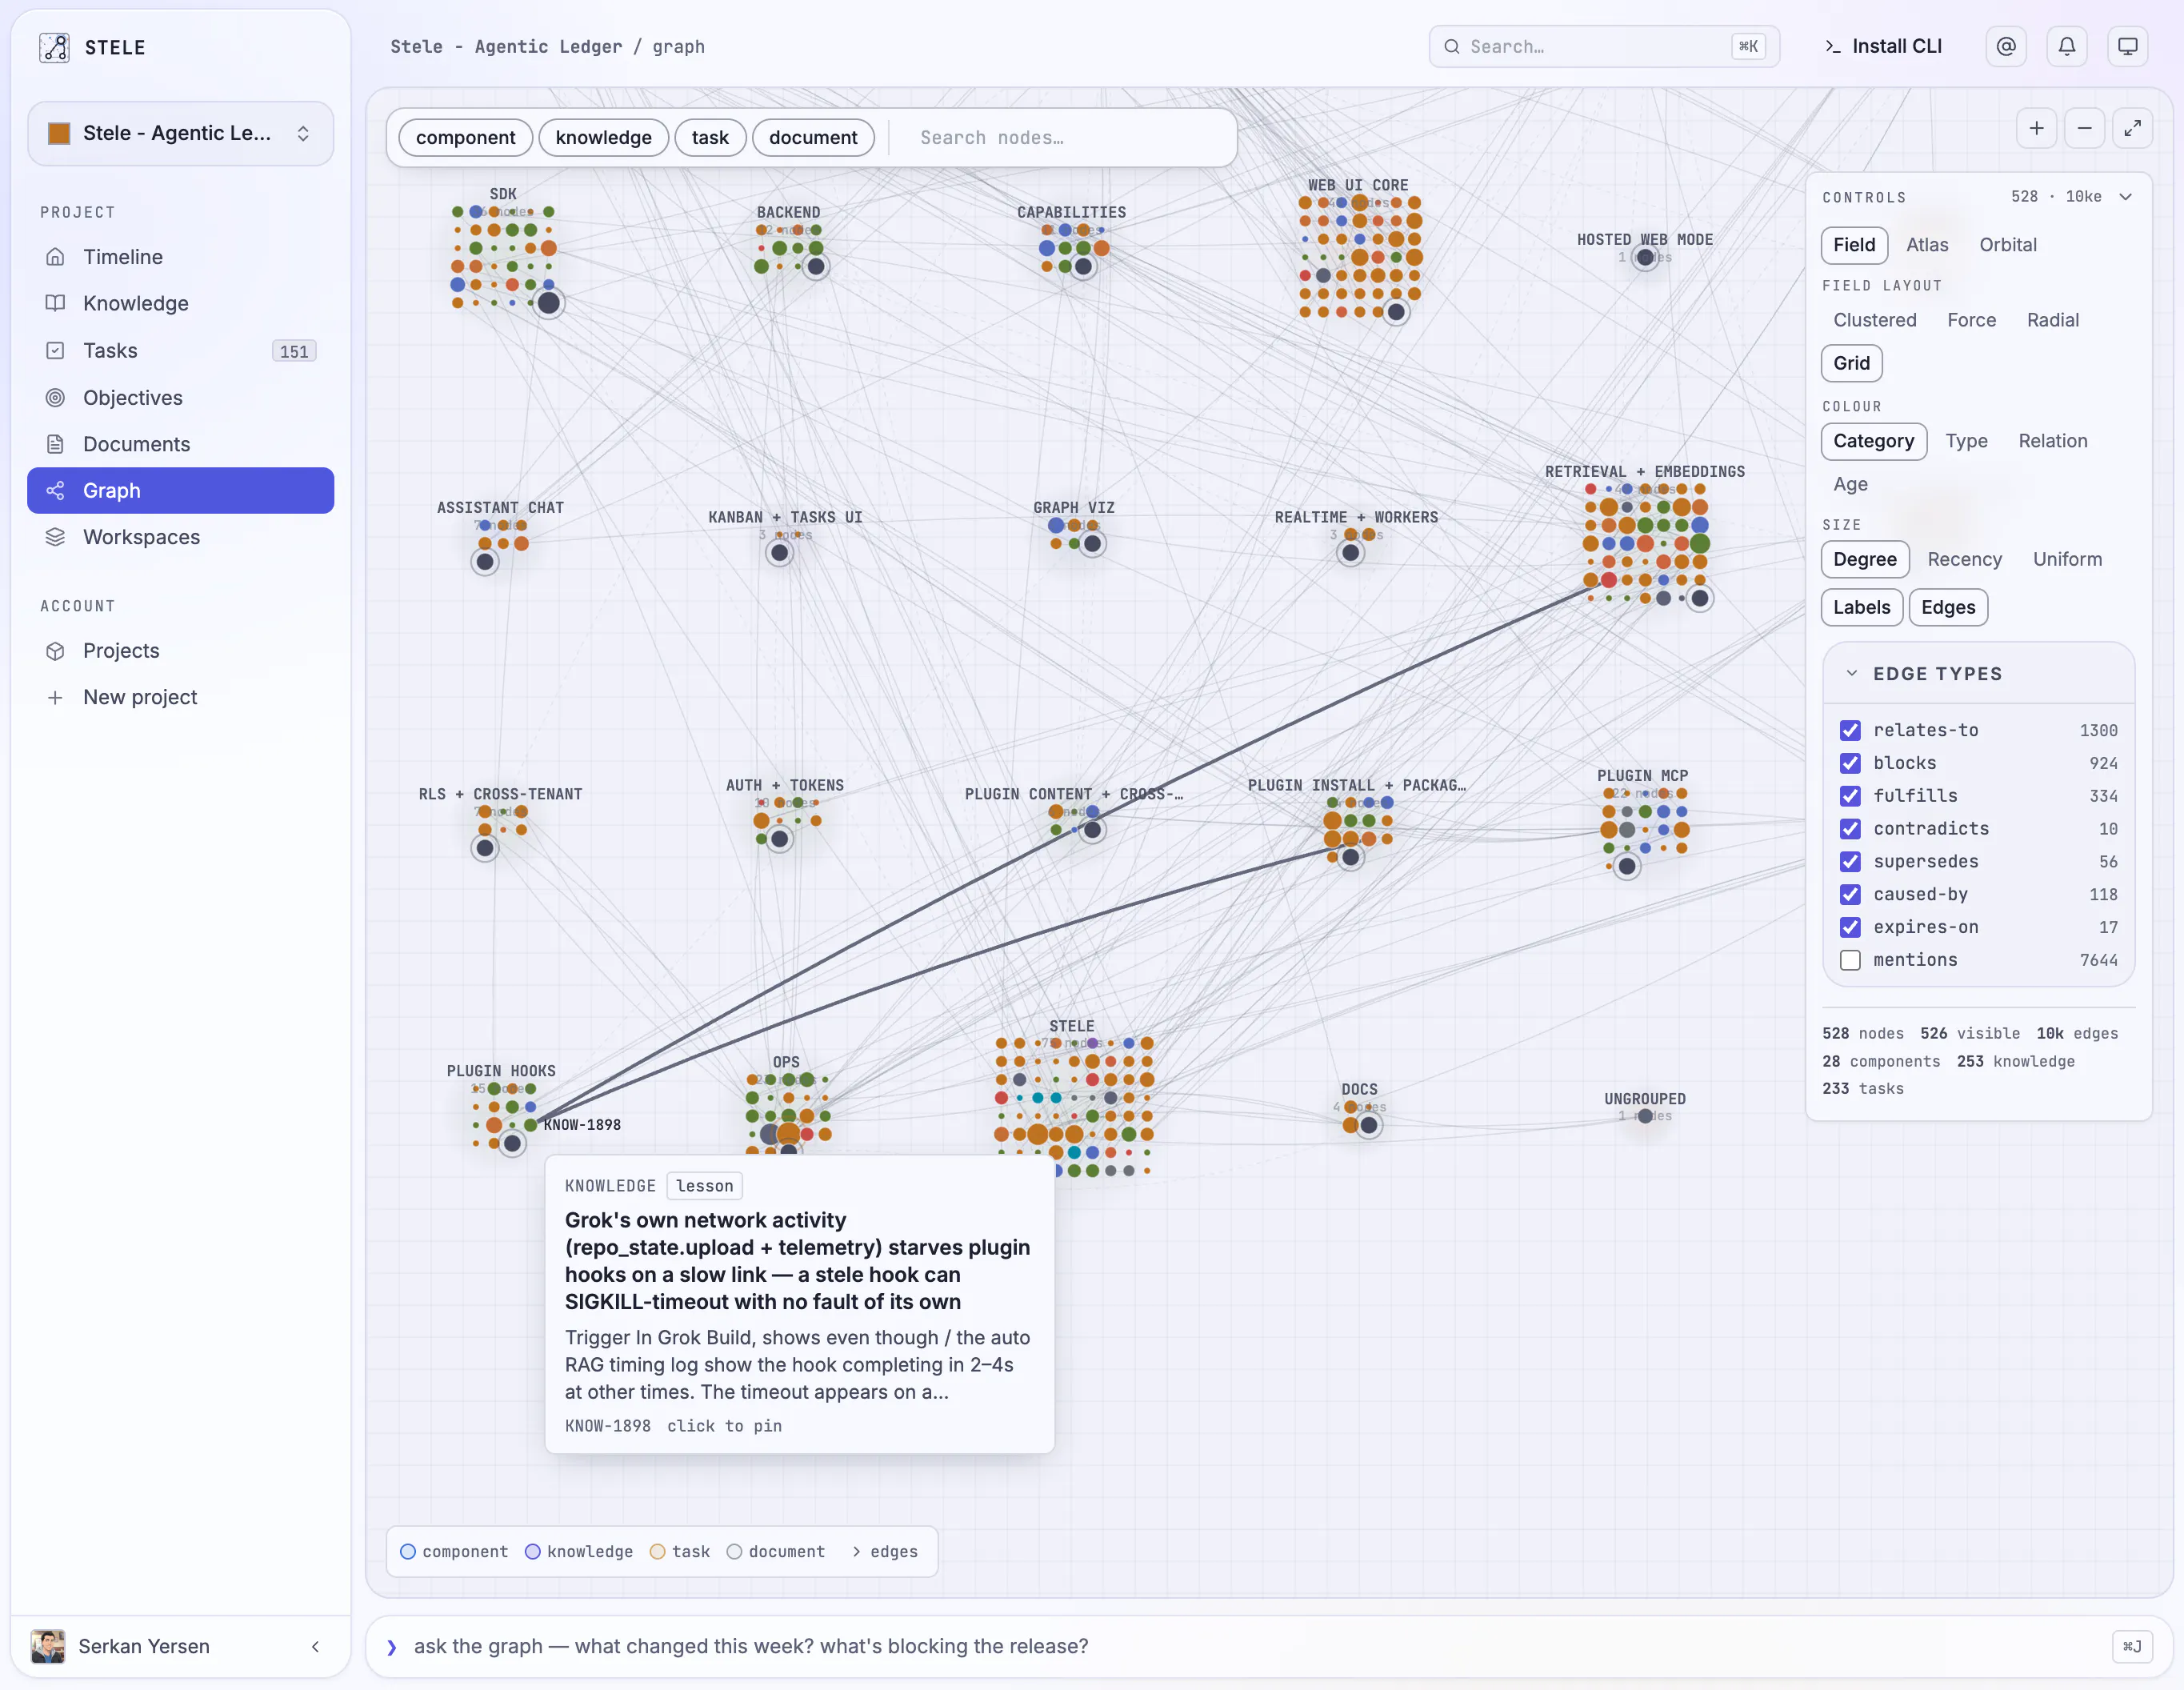Viewport: 2184px width, 1690px height.
Task: Choose Radial field layout
Action: coord(2052,320)
